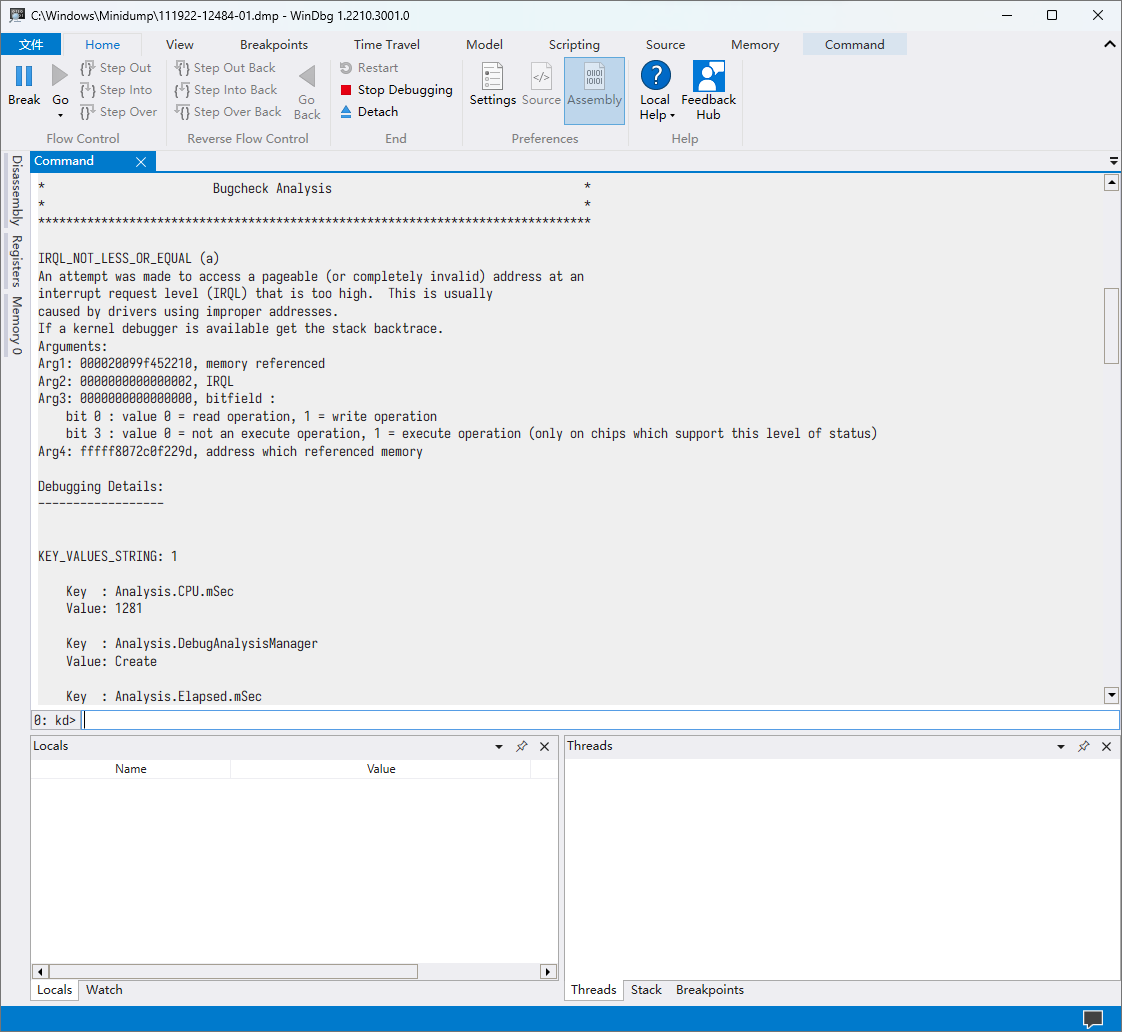Expand the Locals panel options arrow
1122x1032 pixels.
click(x=499, y=747)
